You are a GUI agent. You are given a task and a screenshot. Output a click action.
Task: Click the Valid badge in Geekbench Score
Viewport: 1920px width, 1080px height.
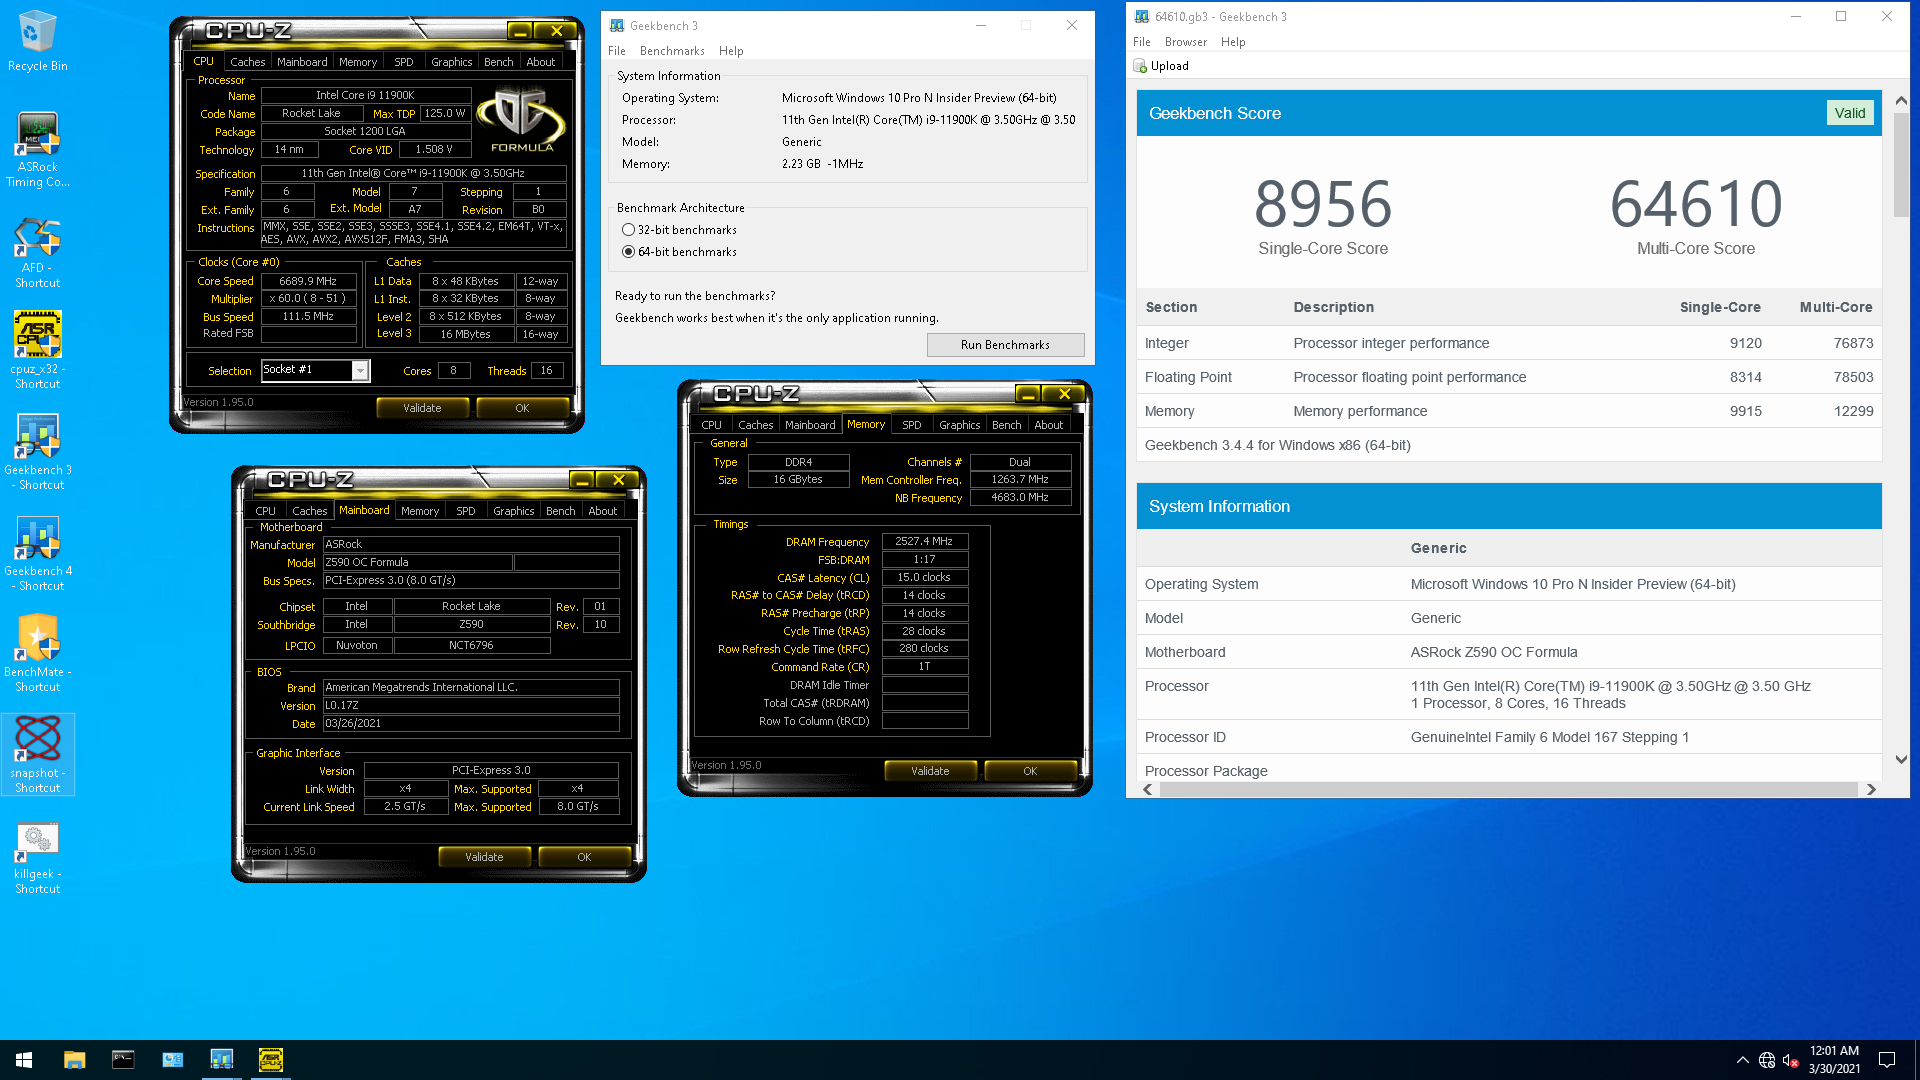[x=1849, y=113]
